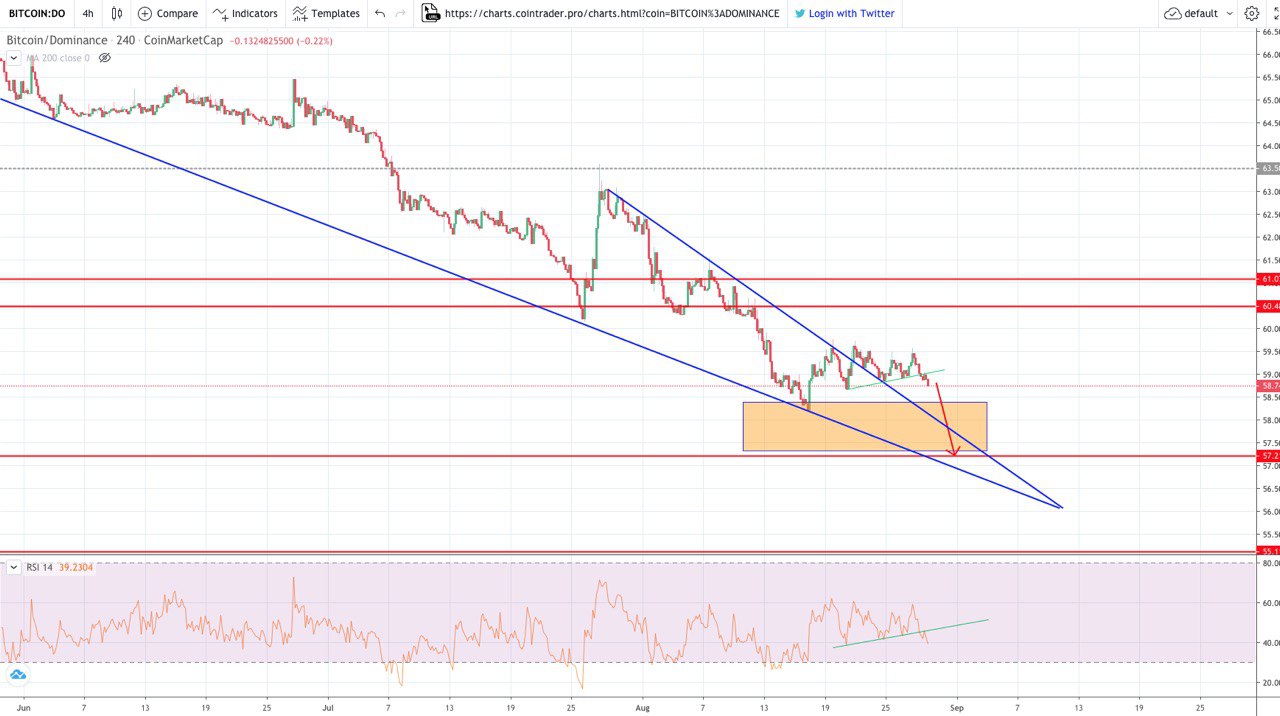The height and width of the screenshot is (716, 1280).
Task: Click Login with Twitter
Action: 852,14
